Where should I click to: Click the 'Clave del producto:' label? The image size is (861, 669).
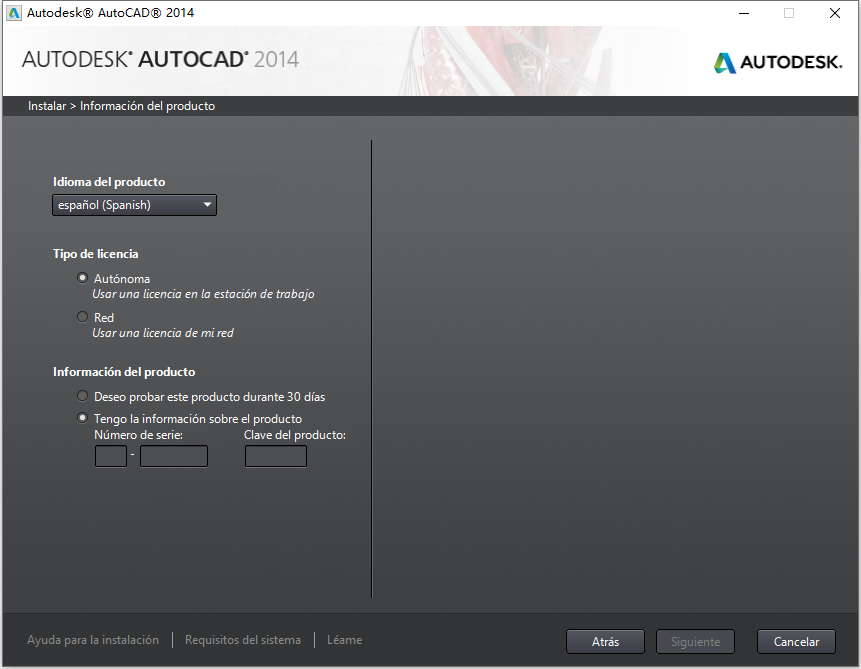pos(295,435)
